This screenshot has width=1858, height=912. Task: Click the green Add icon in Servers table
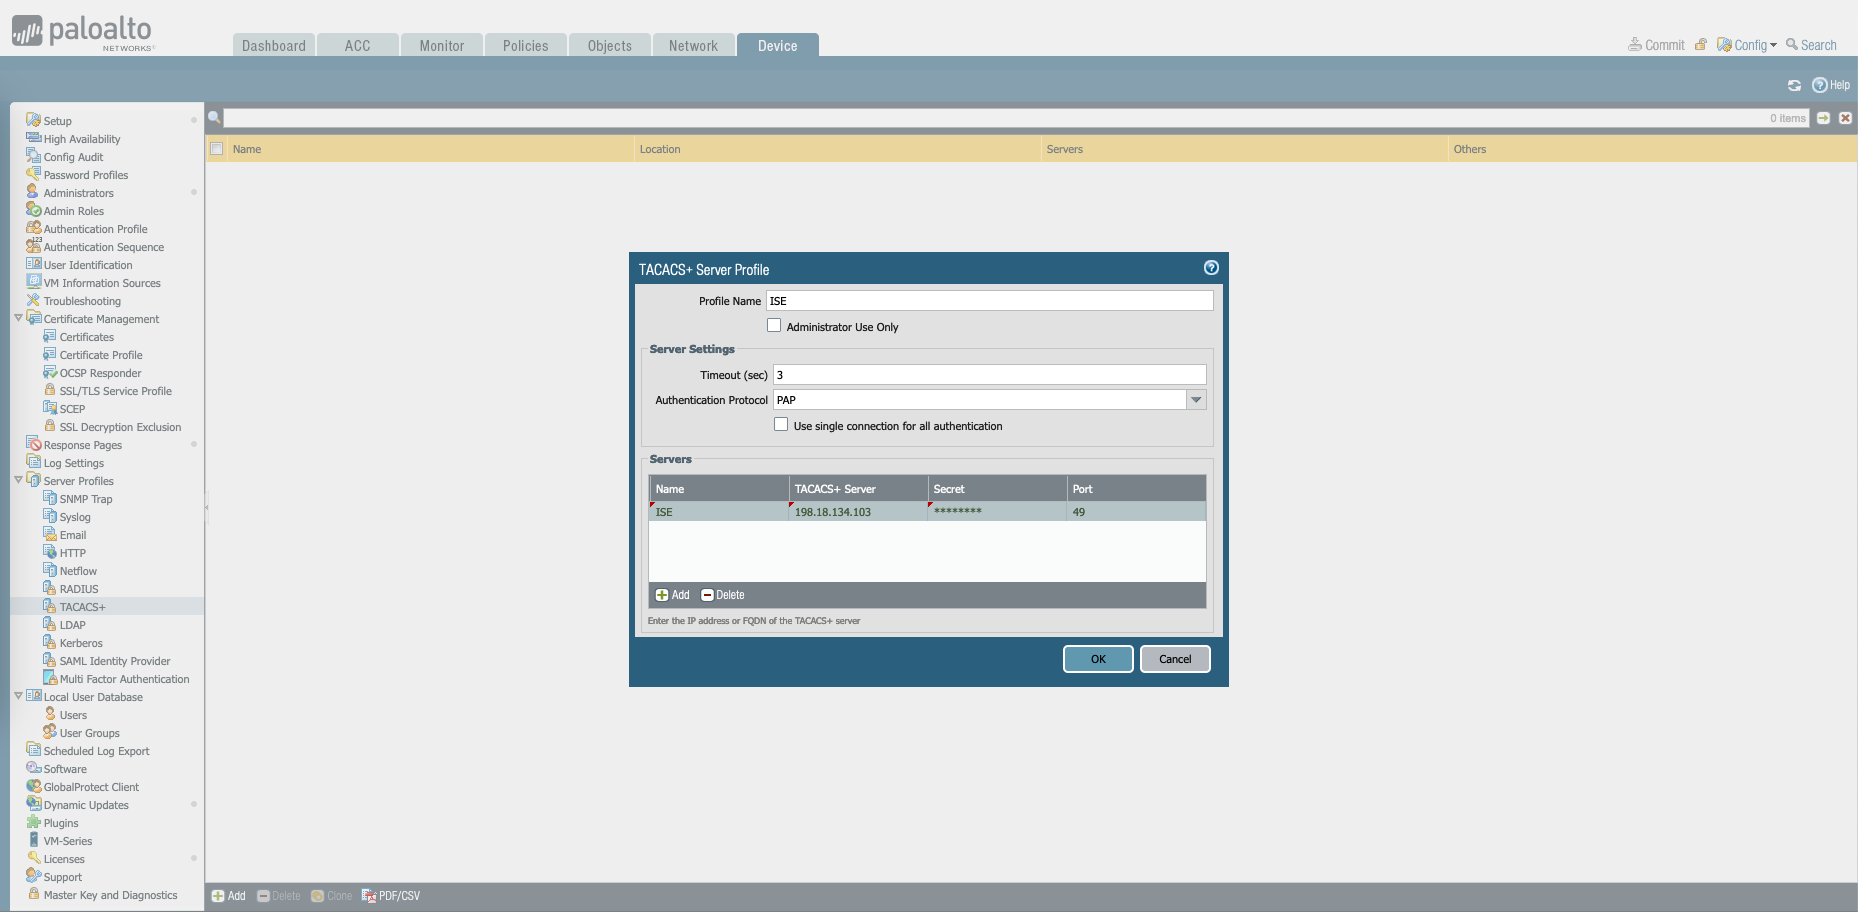point(662,595)
